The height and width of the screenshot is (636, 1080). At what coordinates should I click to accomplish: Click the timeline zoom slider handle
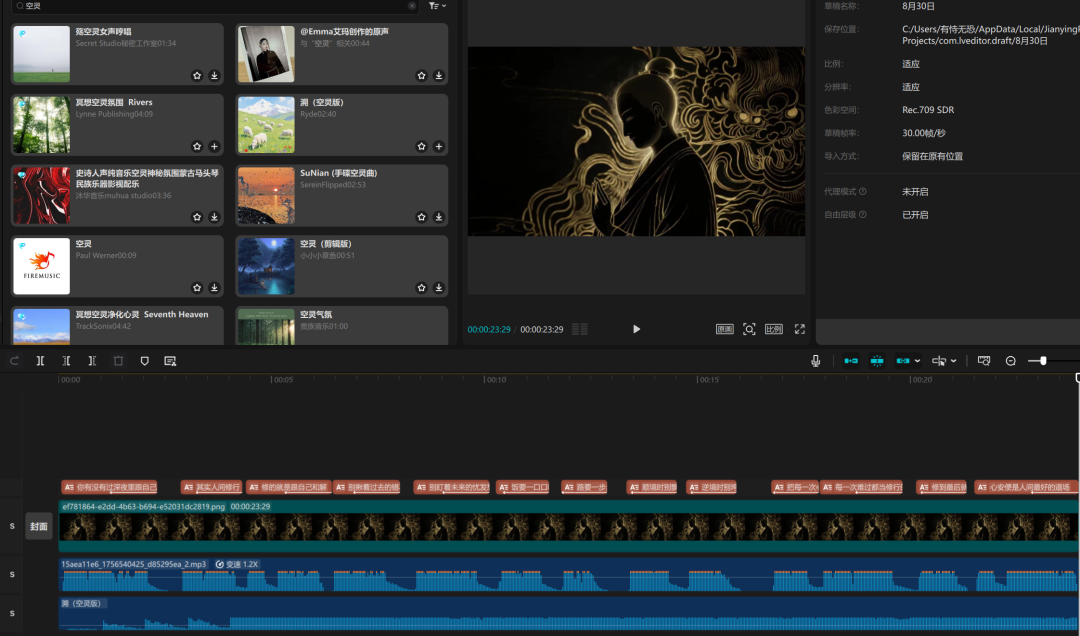click(x=1043, y=361)
